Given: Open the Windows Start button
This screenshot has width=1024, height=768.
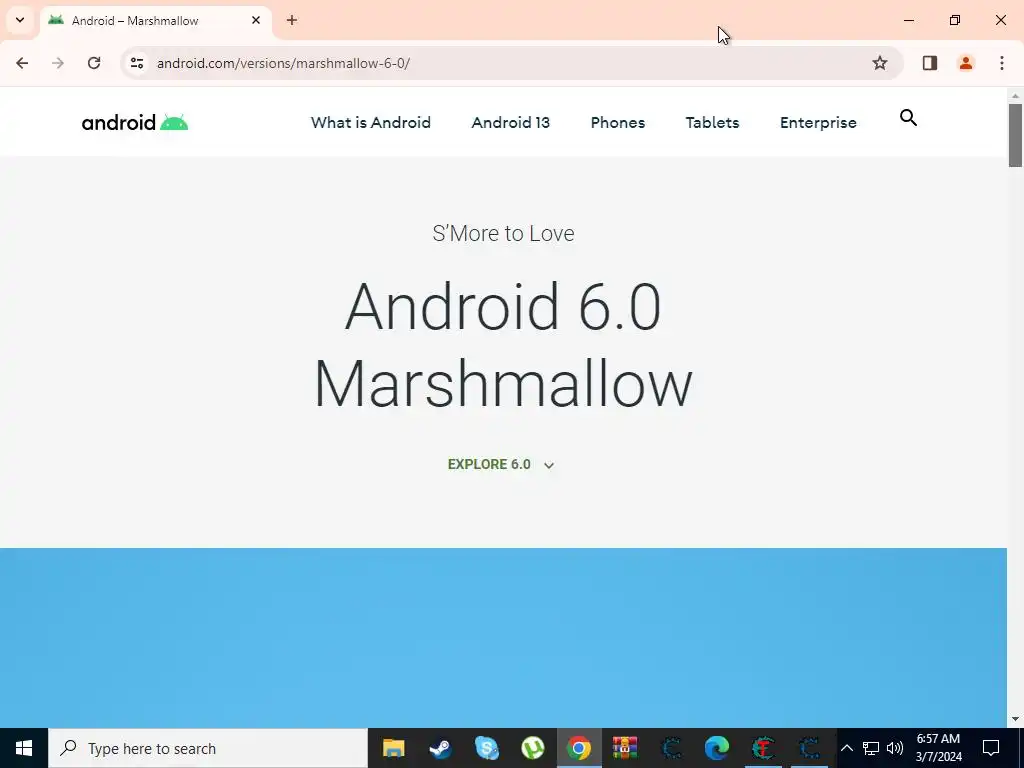Looking at the screenshot, I should [24, 748].
